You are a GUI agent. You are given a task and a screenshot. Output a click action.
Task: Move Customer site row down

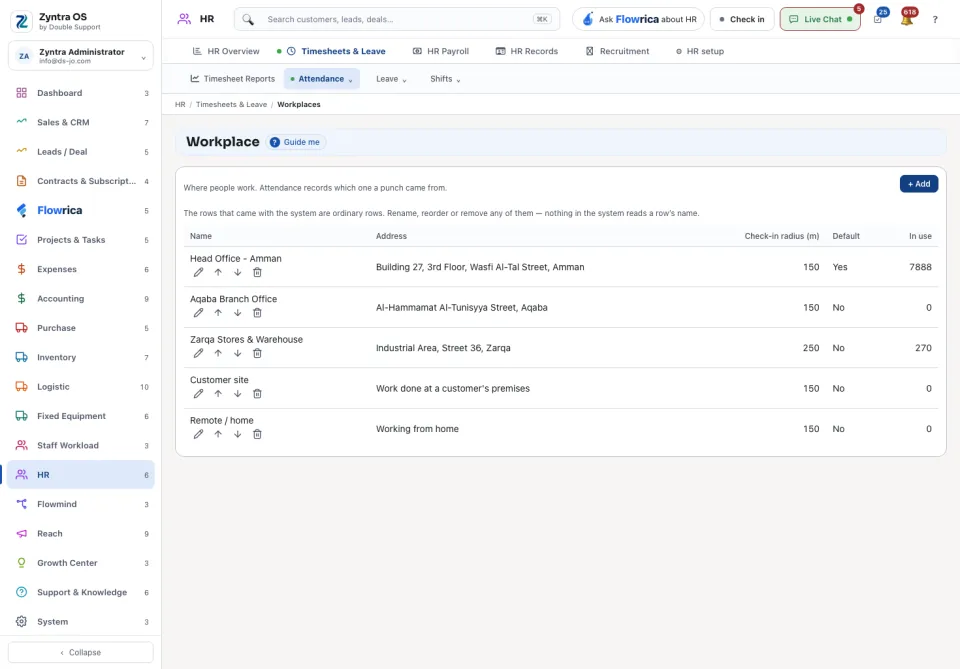(x=238, y=394)
